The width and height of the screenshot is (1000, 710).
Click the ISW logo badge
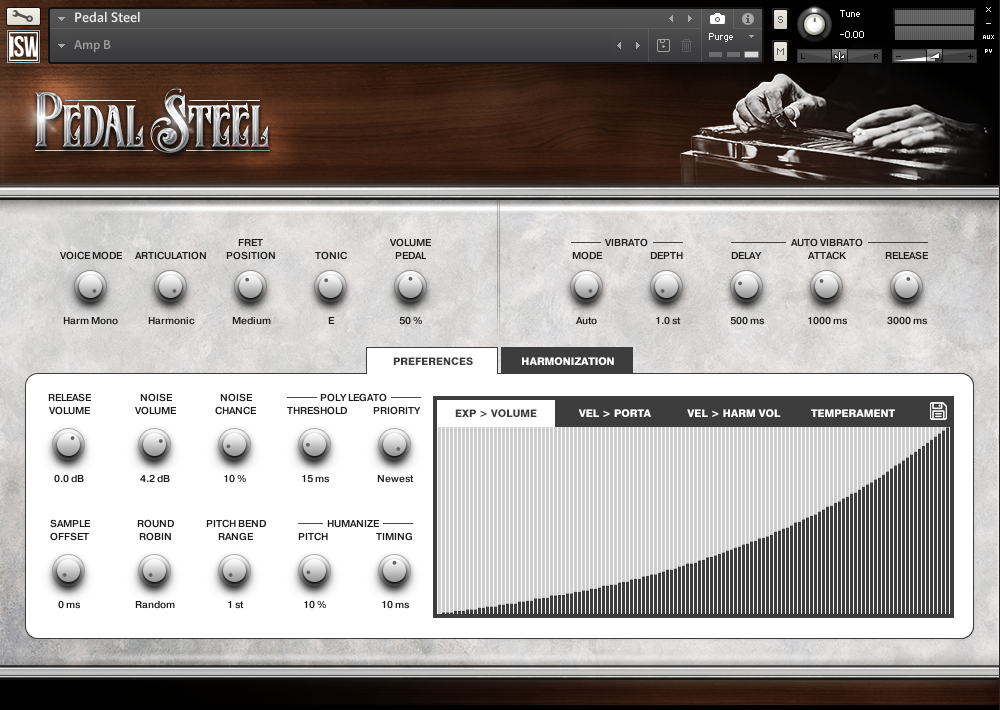tap(22, 45)
